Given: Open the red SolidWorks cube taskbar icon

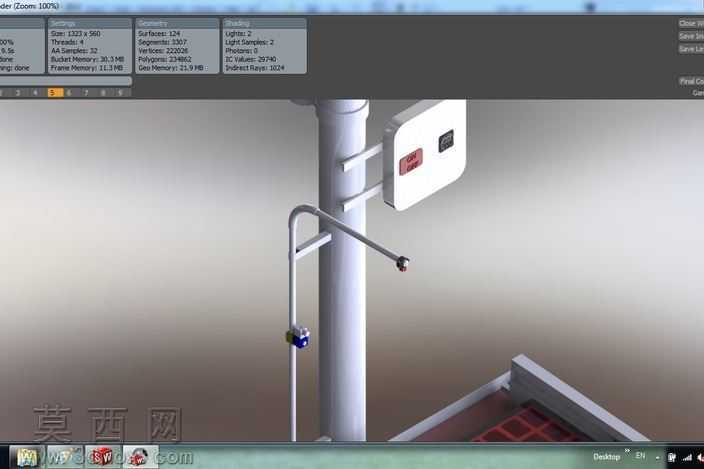Looking at the screenshot, I should (103, 457).
